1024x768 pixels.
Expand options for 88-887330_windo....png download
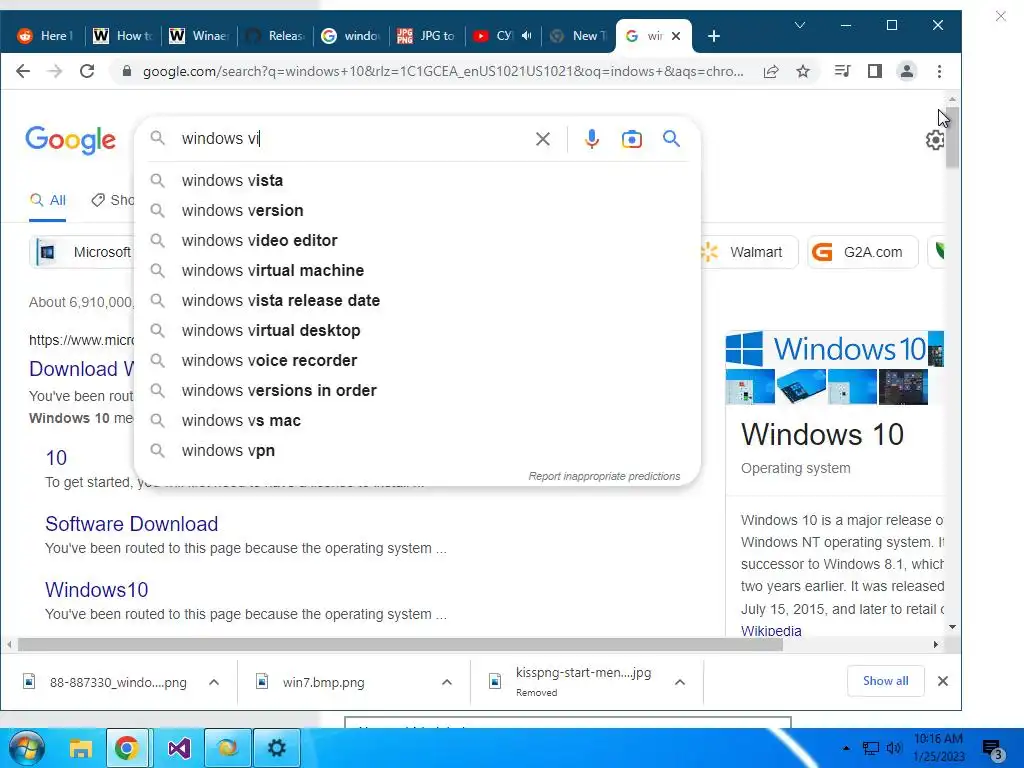pyautogui.click(x=214, y=682)
